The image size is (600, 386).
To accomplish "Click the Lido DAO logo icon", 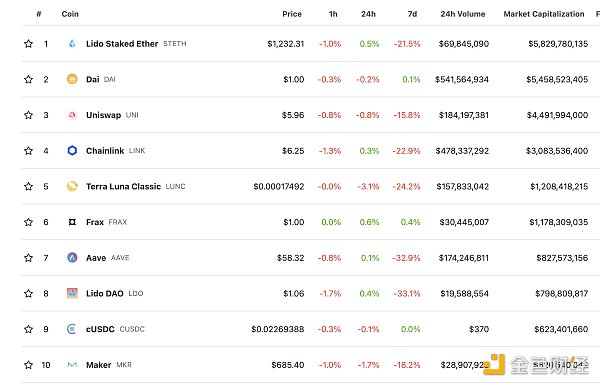I will (x=72, y=293).
